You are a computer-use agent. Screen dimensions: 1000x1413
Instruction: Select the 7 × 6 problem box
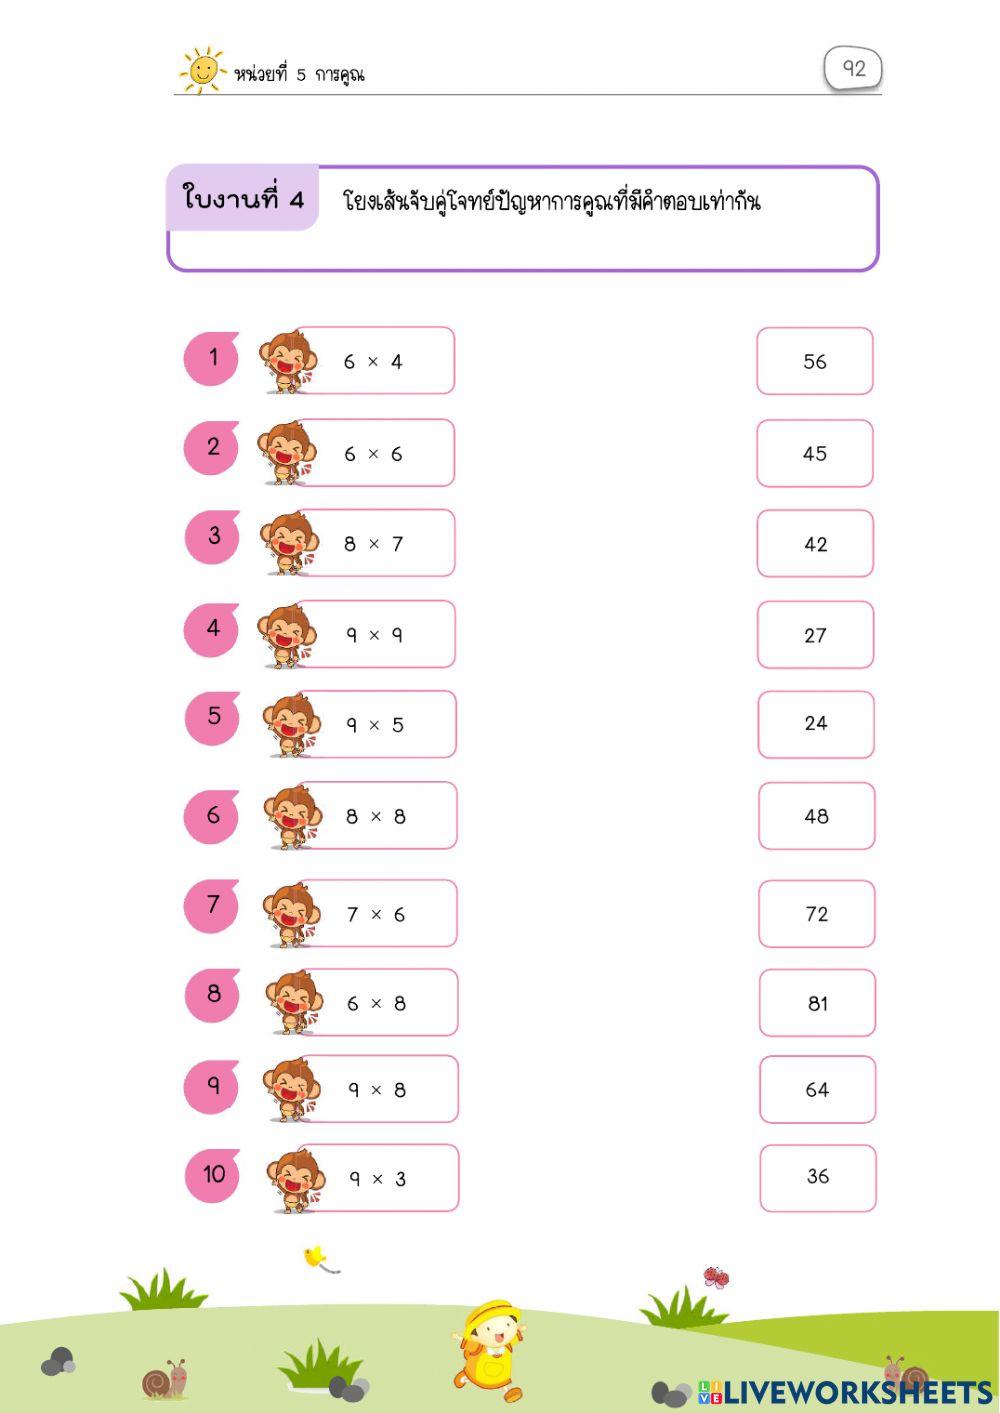(x=380, y=914)
